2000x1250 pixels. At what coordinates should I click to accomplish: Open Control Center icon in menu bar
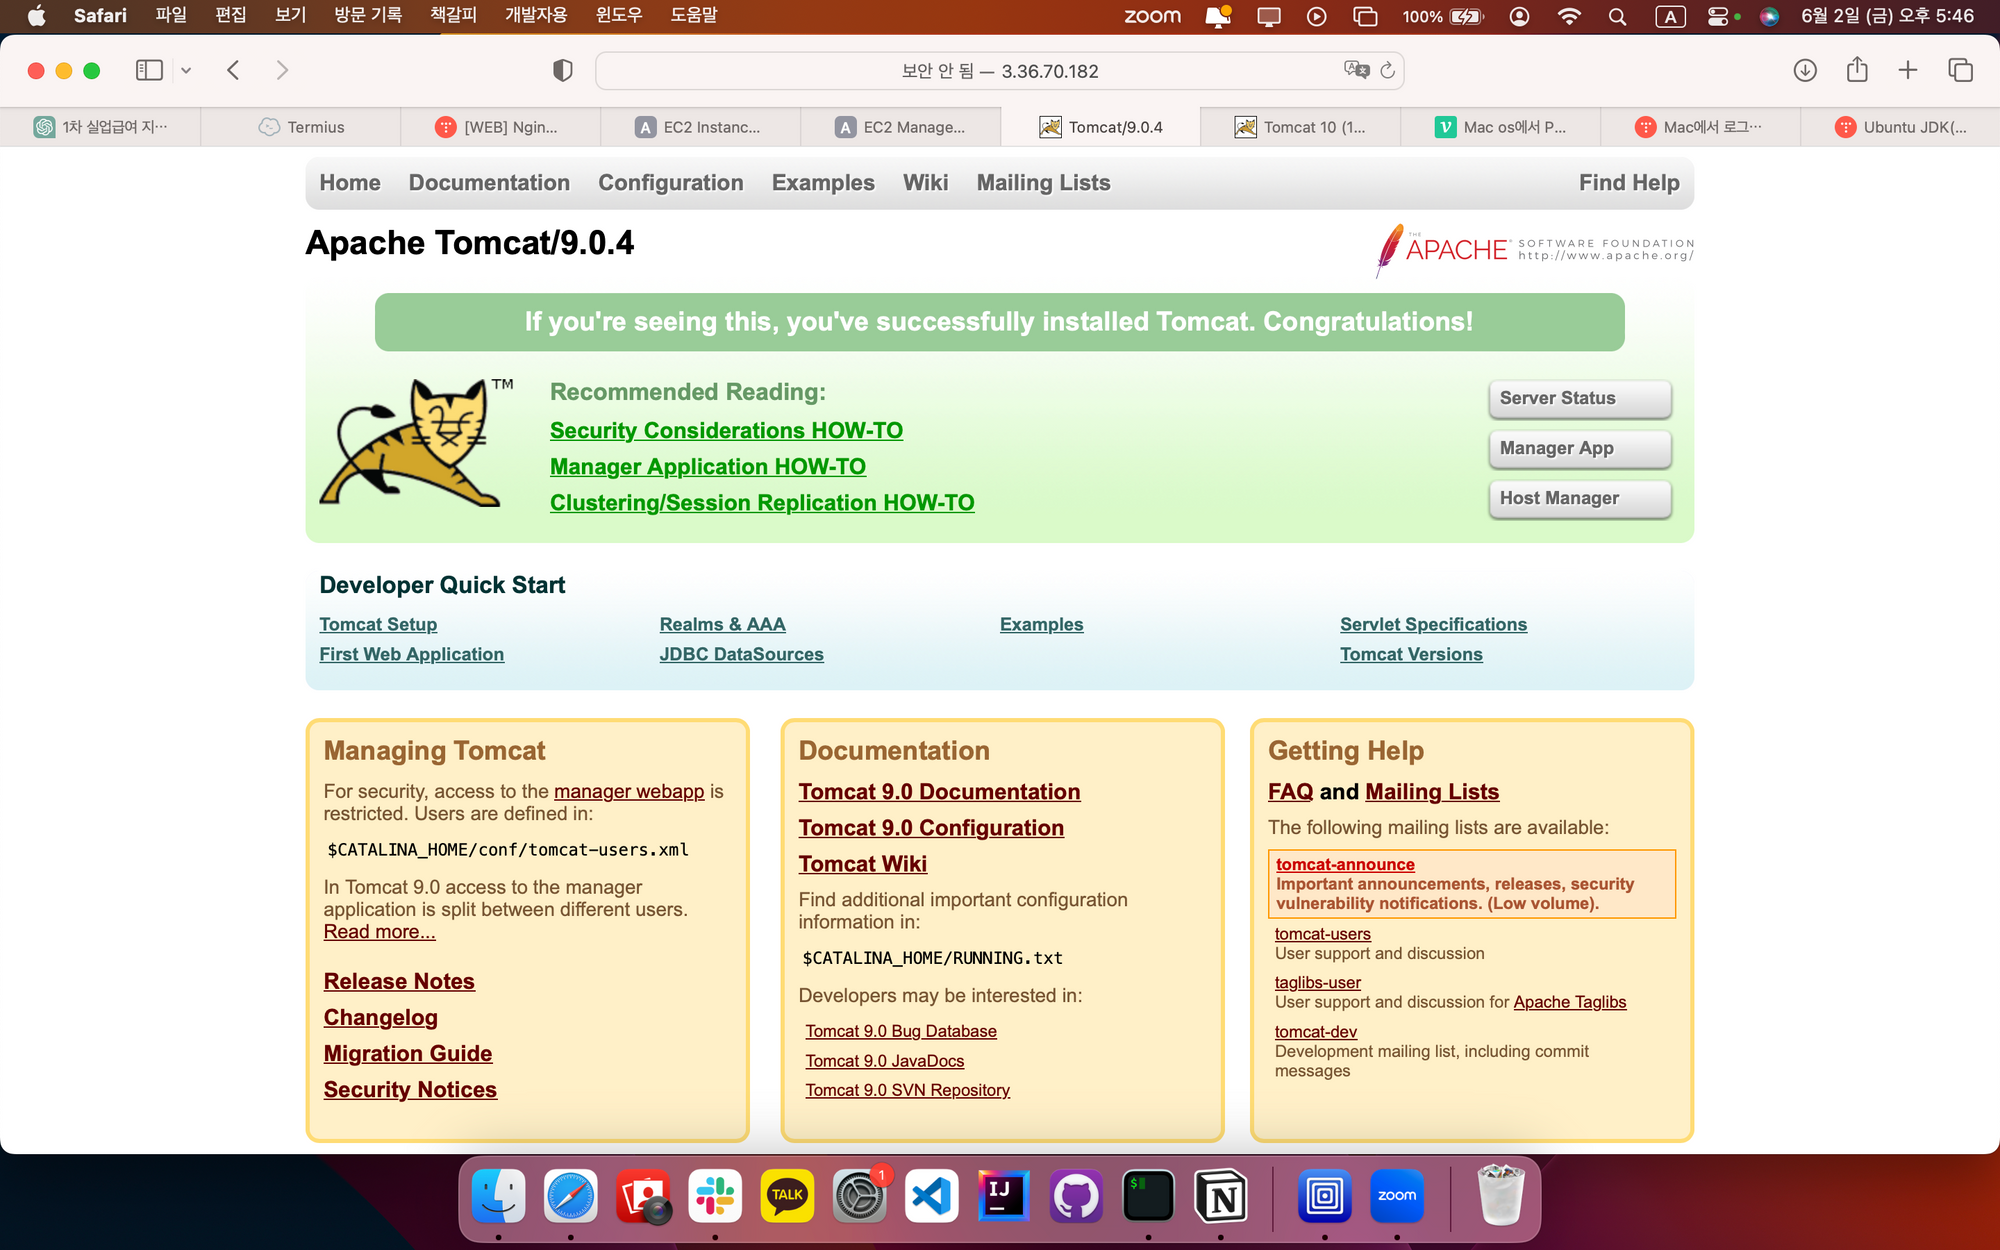1718,16
